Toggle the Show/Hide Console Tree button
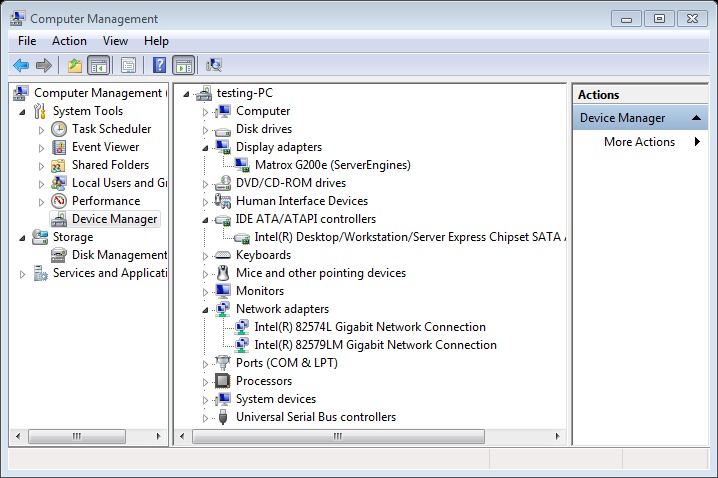 click(x=98, y=66)
